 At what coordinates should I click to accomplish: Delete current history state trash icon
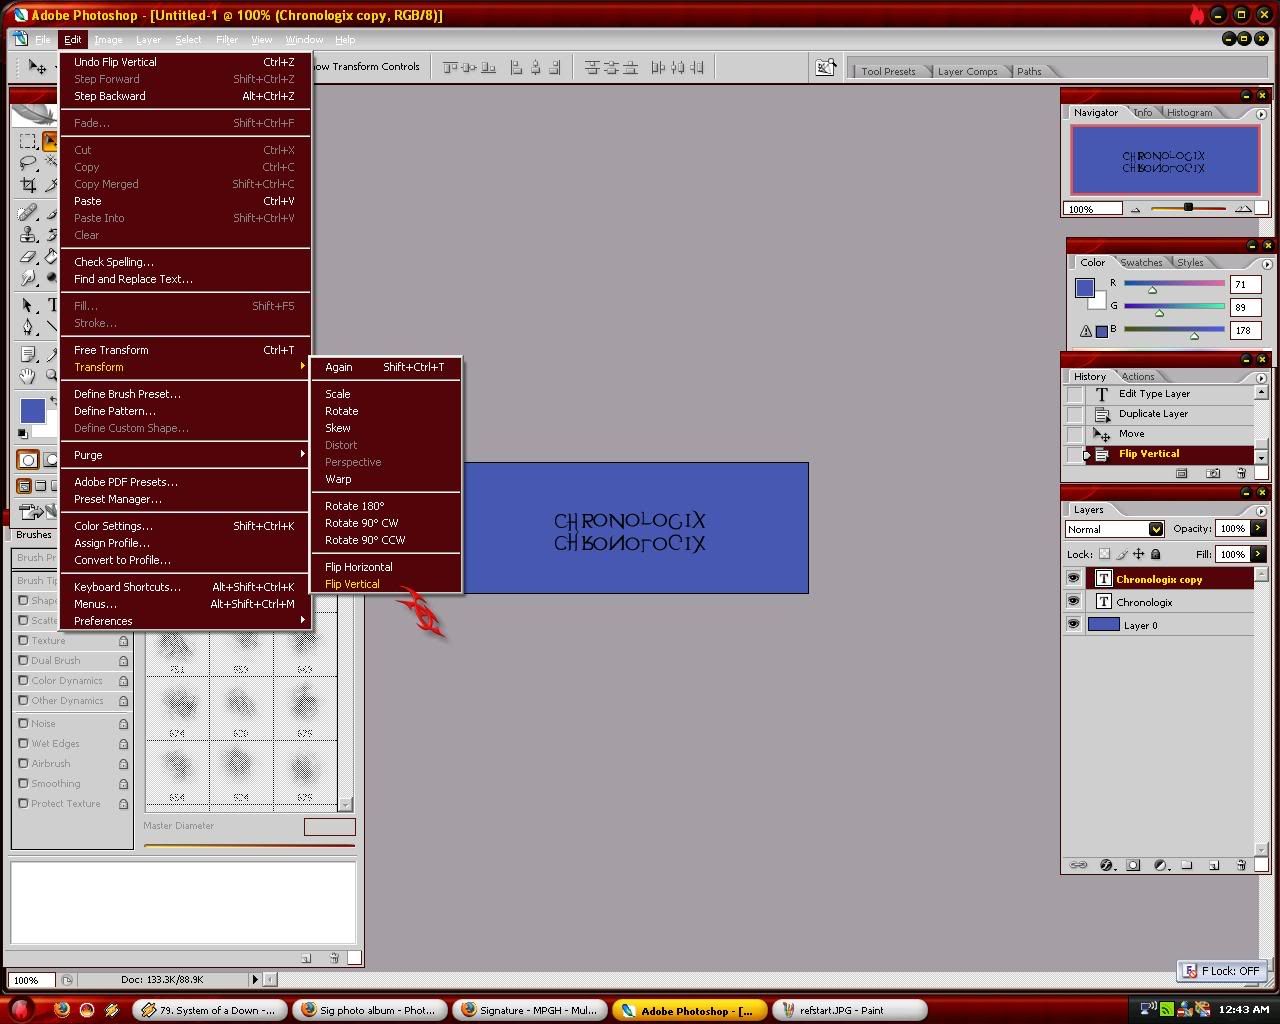point(1241,473)
